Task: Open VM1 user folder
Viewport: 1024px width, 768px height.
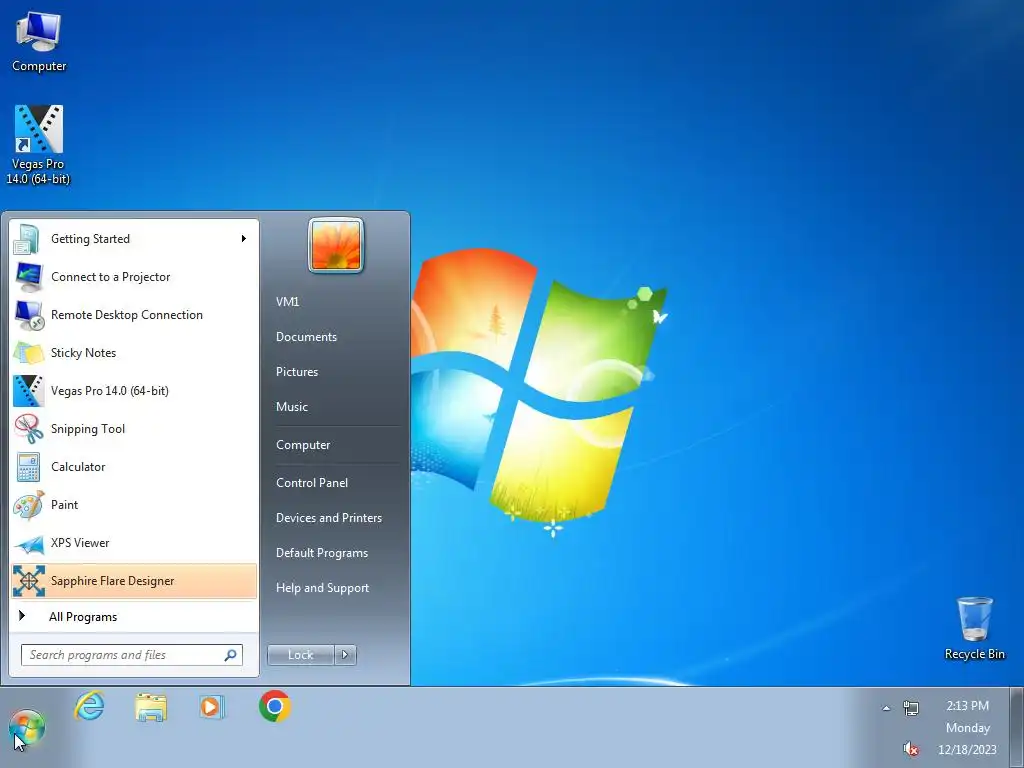Action: tap(287, 302)
